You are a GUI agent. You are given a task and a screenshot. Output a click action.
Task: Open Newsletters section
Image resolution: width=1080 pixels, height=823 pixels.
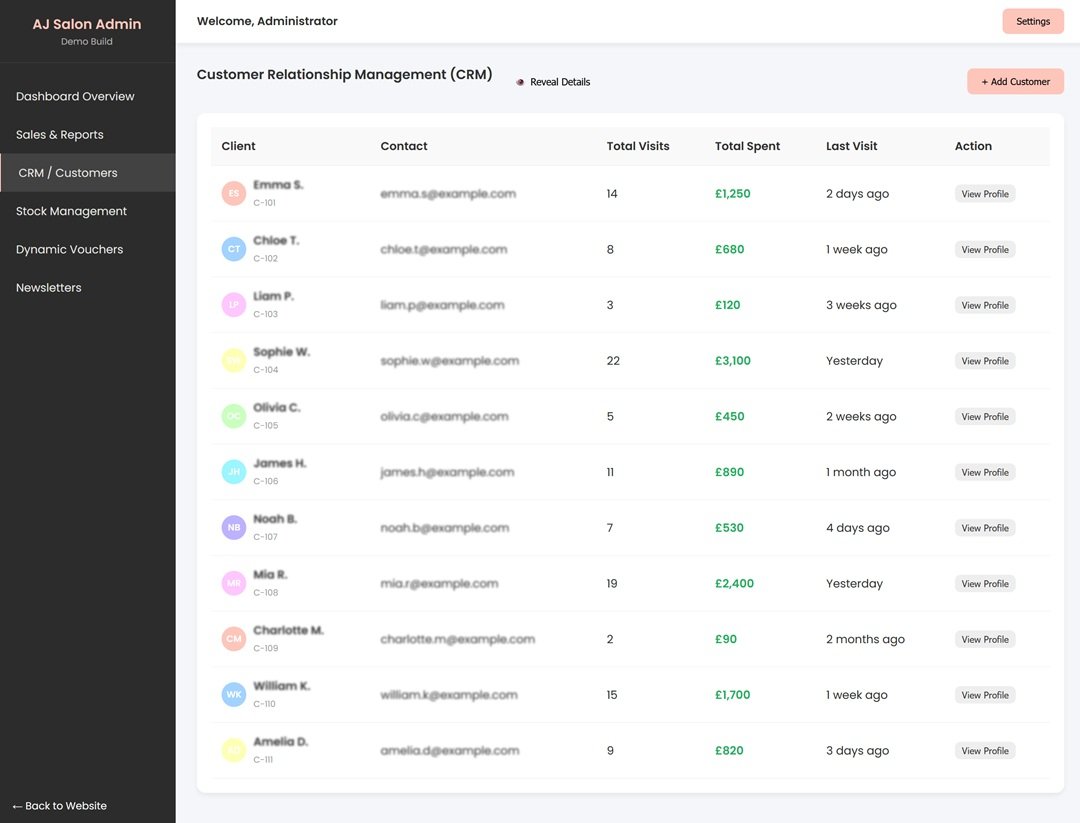click(x=87, y=288)
